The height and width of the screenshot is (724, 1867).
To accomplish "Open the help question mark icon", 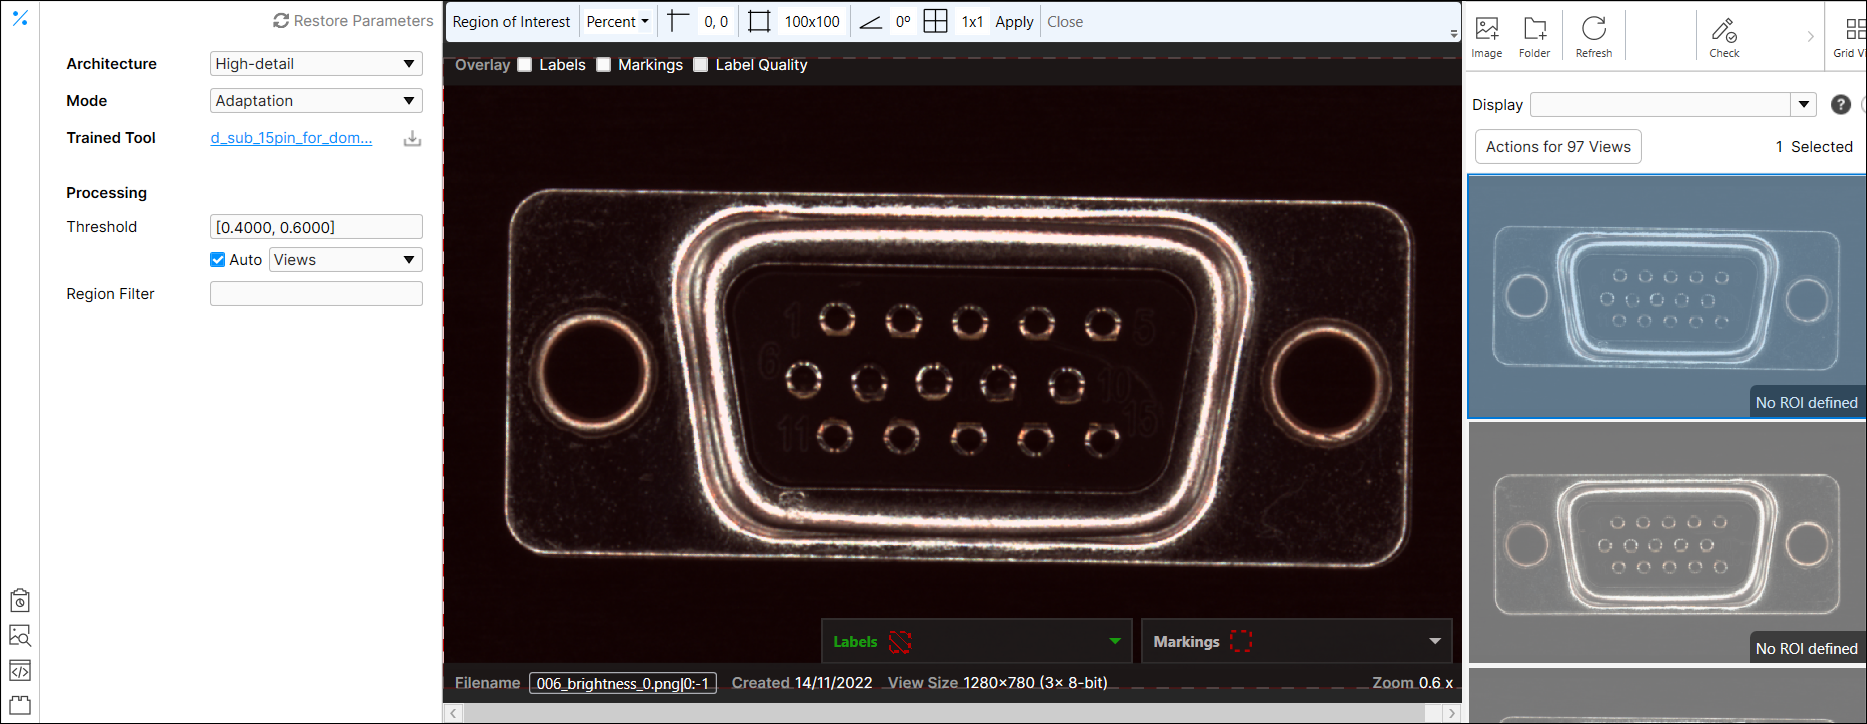I will point(1840,105).
